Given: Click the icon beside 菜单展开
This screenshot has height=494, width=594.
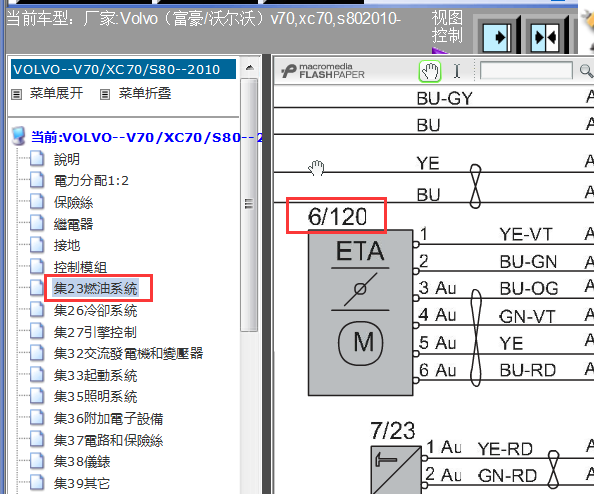Looking at the screenshot, I should [x=16, y=94].
